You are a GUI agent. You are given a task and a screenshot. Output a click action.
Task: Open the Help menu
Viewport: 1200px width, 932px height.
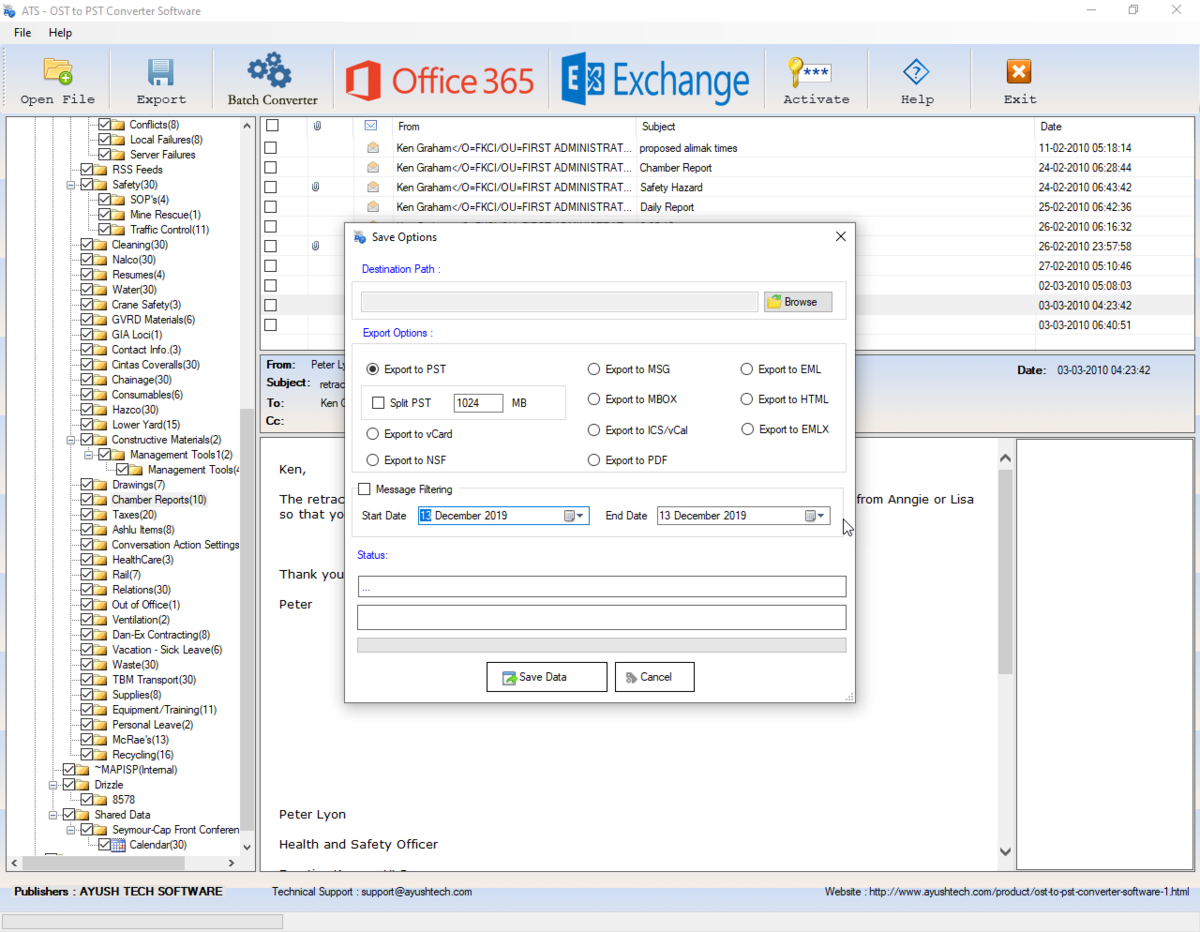point(60,32)
